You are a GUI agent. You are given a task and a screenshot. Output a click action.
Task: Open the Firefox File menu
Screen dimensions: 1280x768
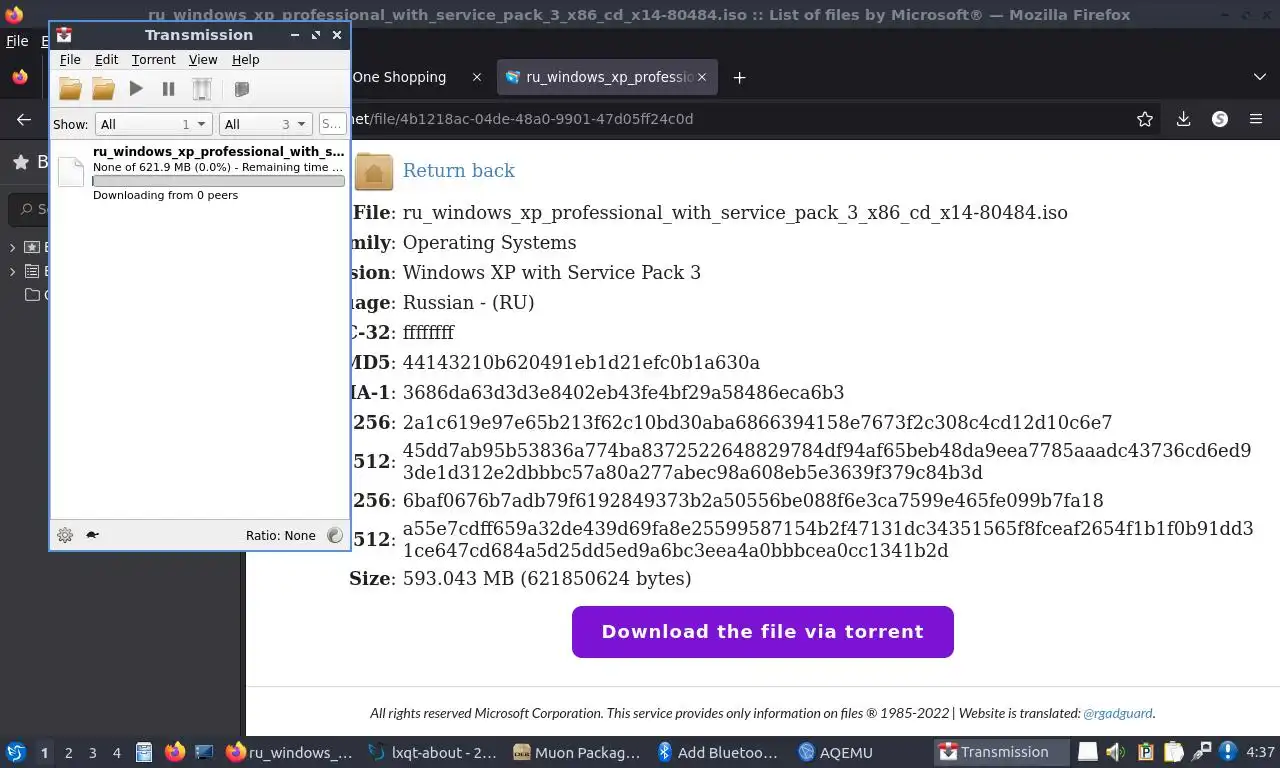coord(17,41)
